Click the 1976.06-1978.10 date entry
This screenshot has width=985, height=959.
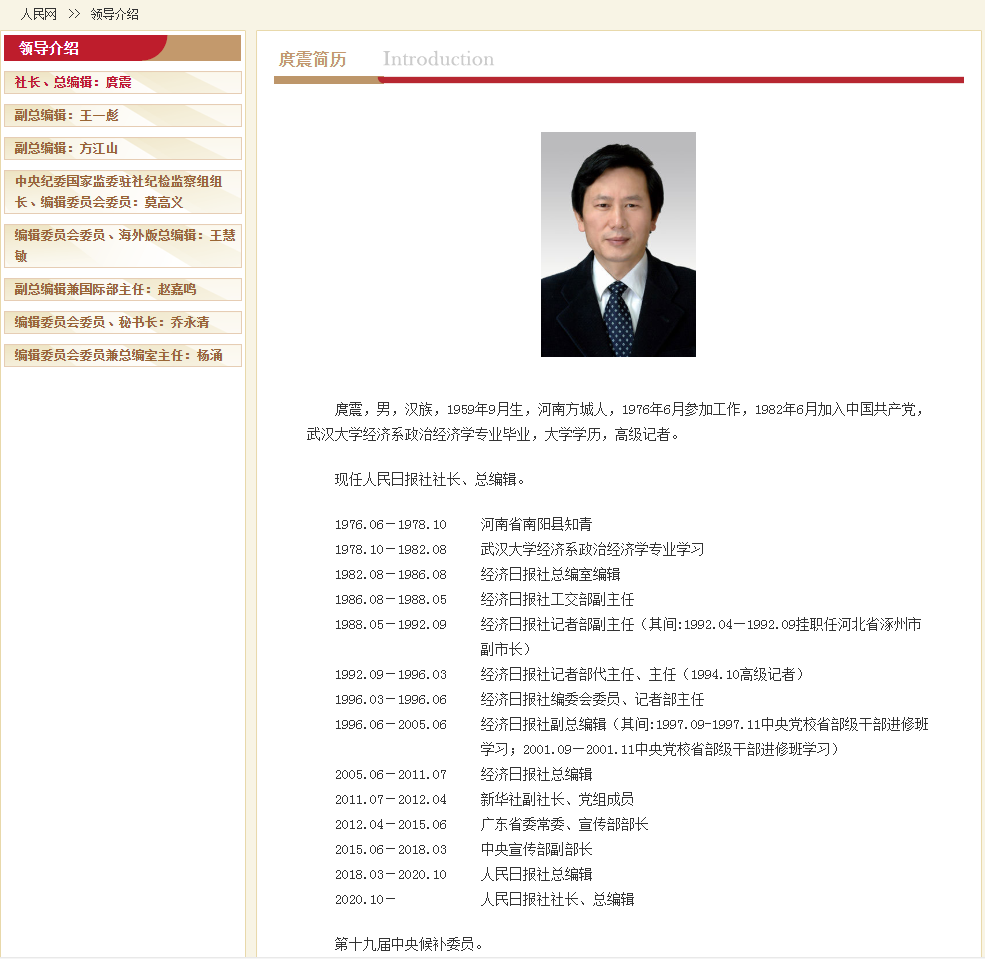coord(391,524)
